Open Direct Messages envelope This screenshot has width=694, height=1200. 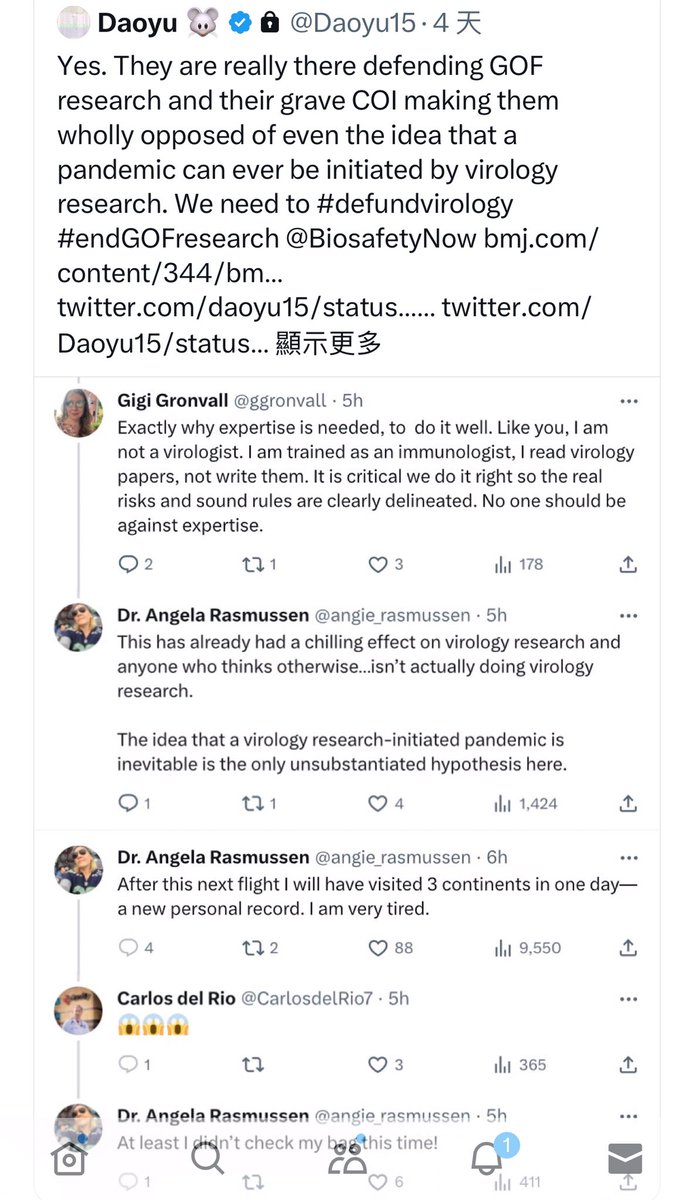click(625, 1159)
